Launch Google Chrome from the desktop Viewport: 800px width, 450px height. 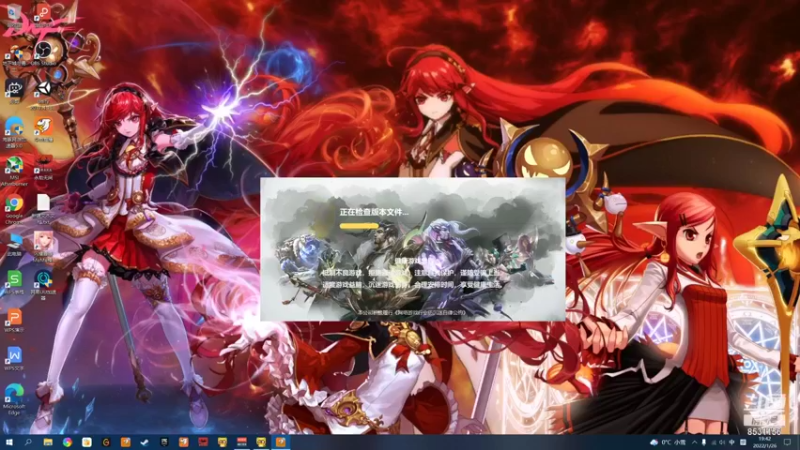click(14, 208)
